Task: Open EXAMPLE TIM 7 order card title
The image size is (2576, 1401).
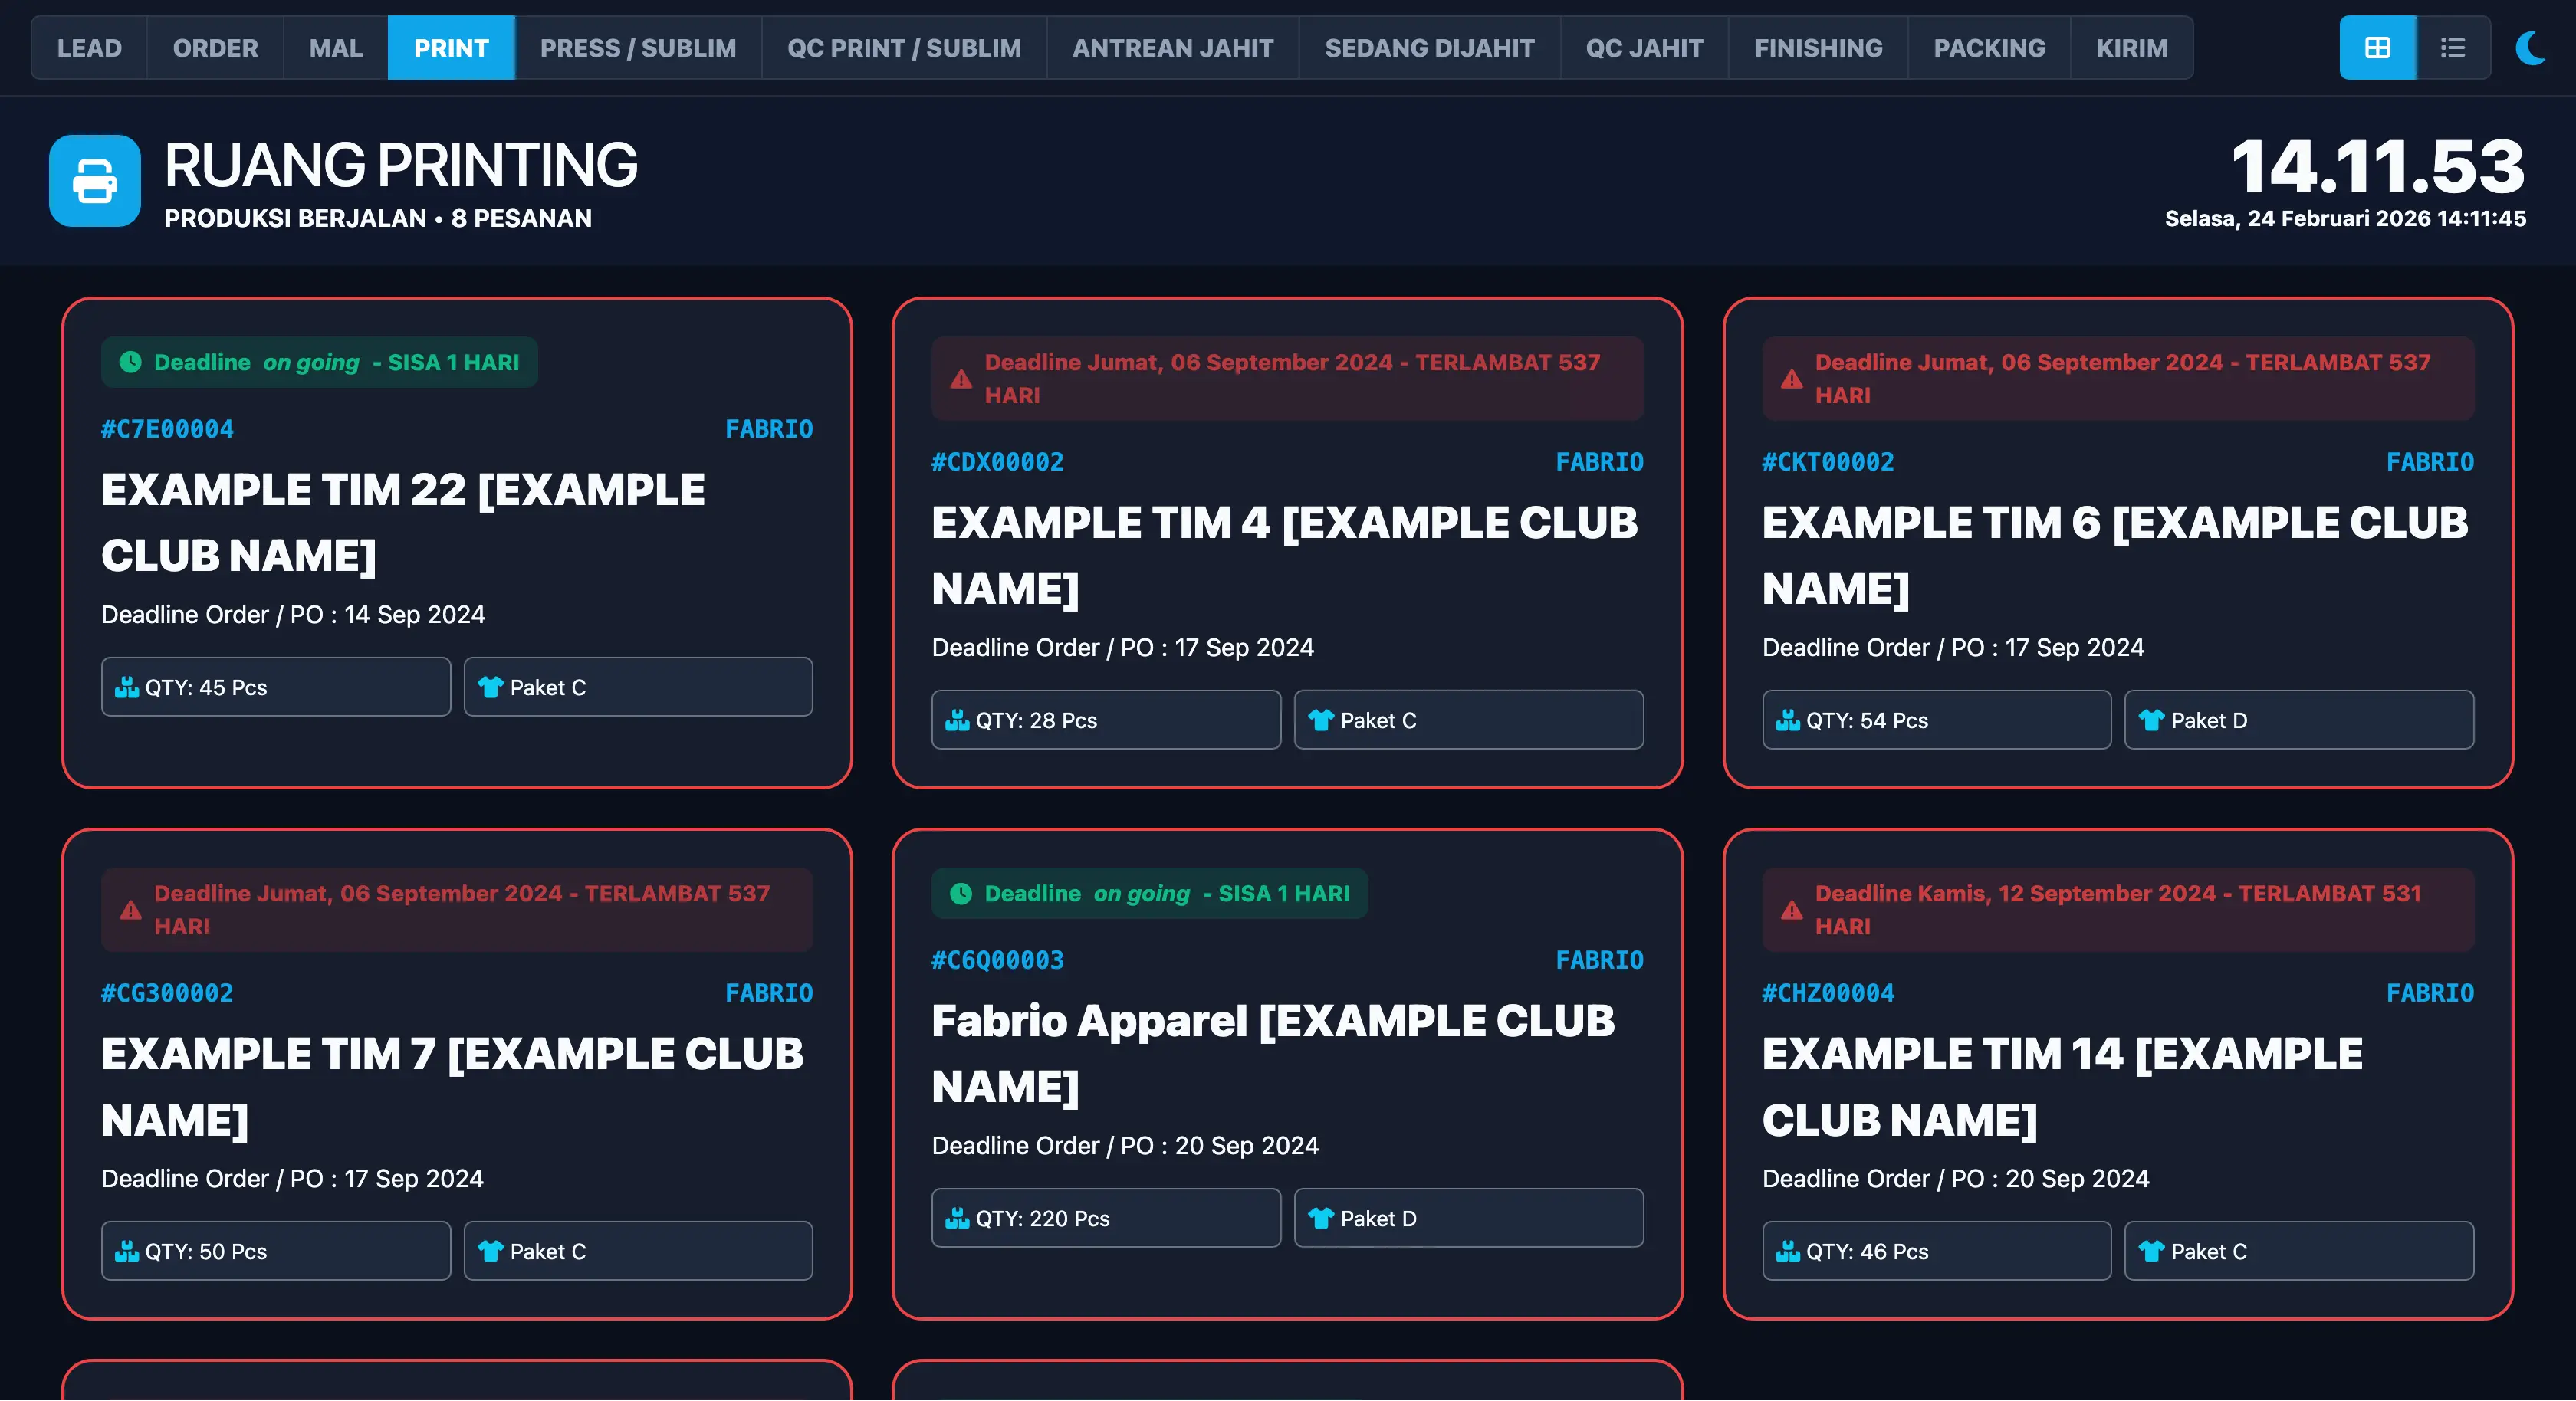Action: click(x=452, y=1086)
